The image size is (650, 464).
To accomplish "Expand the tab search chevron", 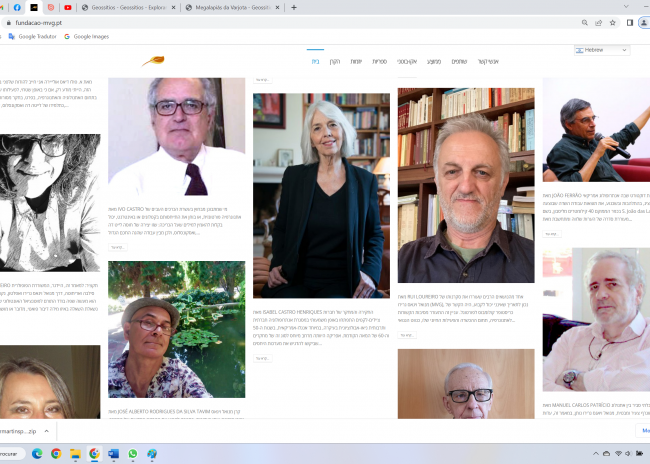I will [626, 7].
